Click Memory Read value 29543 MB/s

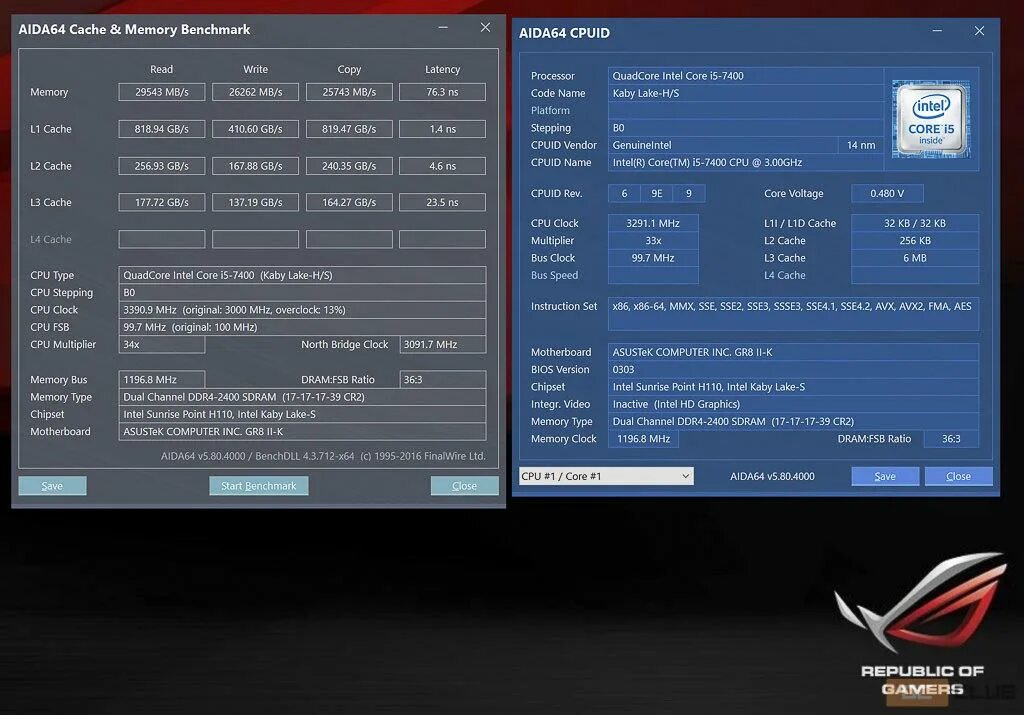pyautogui.click(x=162, y=92)
